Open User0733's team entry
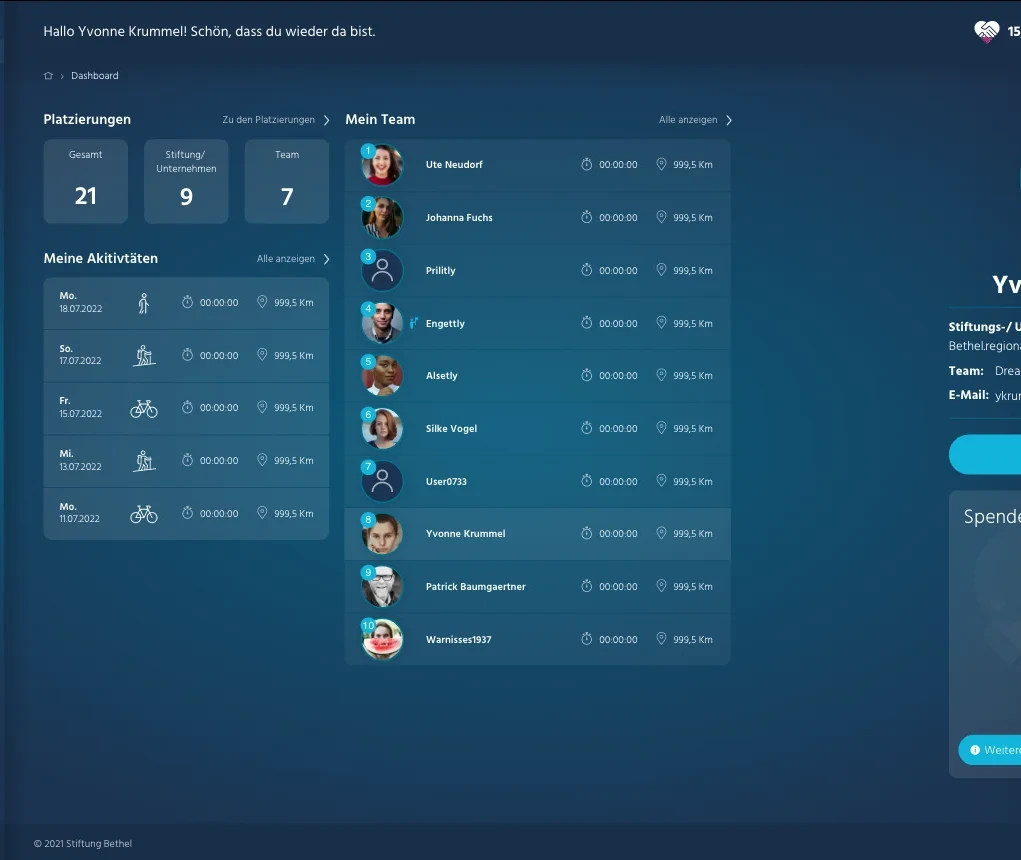Image resolution: width=1021 pixels, height=860 pixels. [x=447, y=481]
